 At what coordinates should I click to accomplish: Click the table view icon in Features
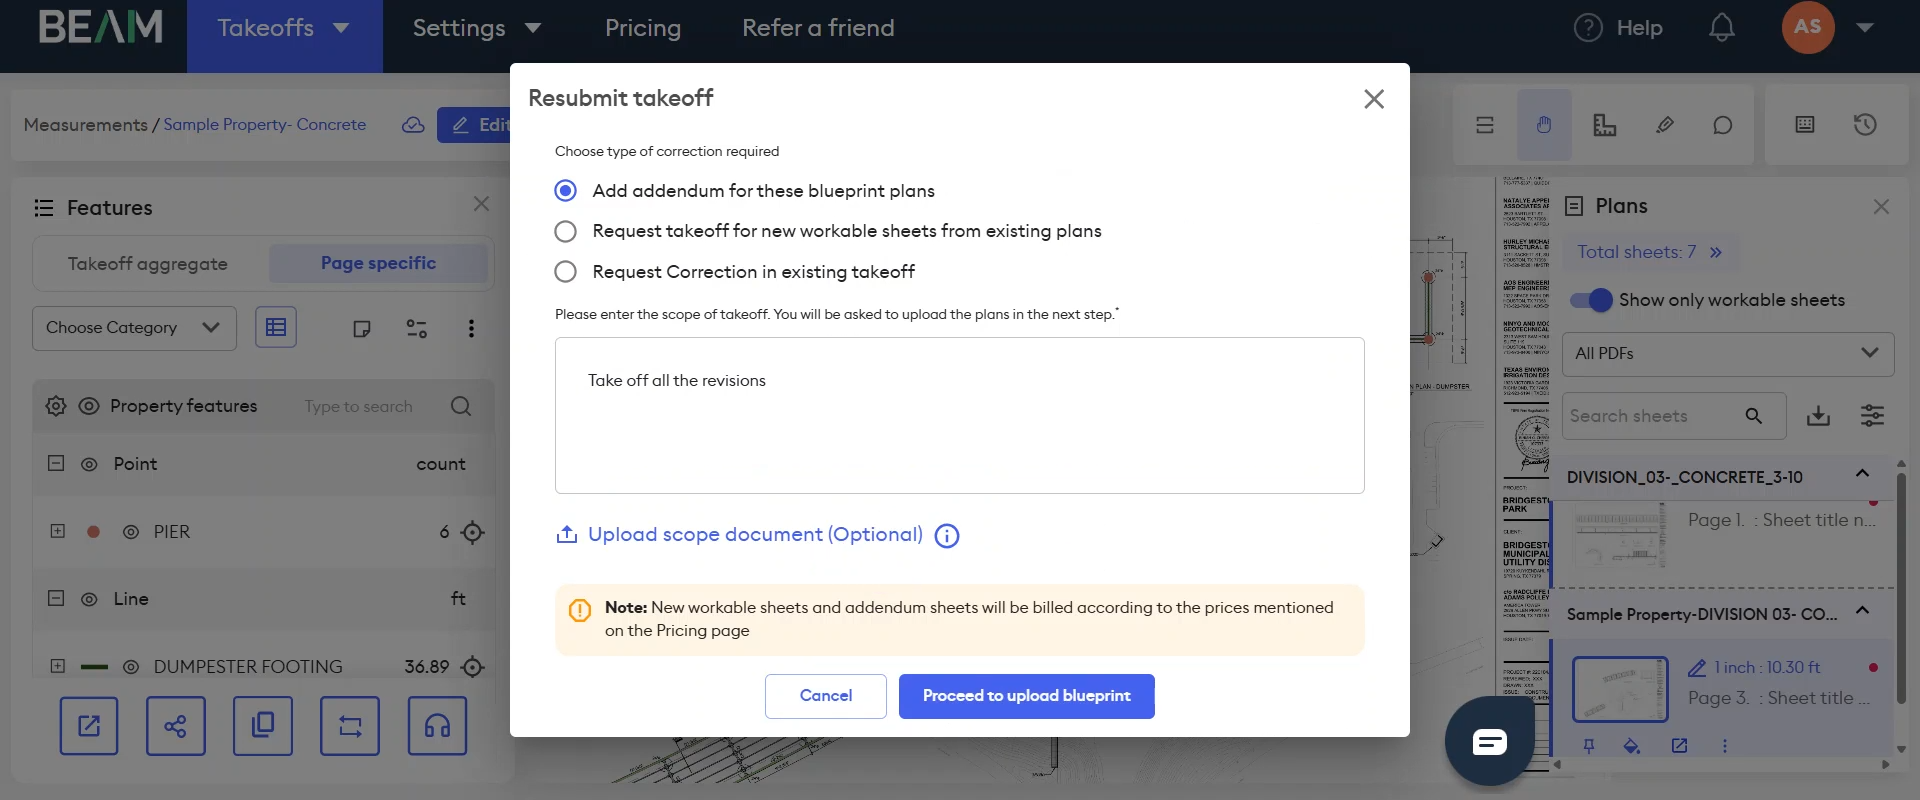point(276,327)
